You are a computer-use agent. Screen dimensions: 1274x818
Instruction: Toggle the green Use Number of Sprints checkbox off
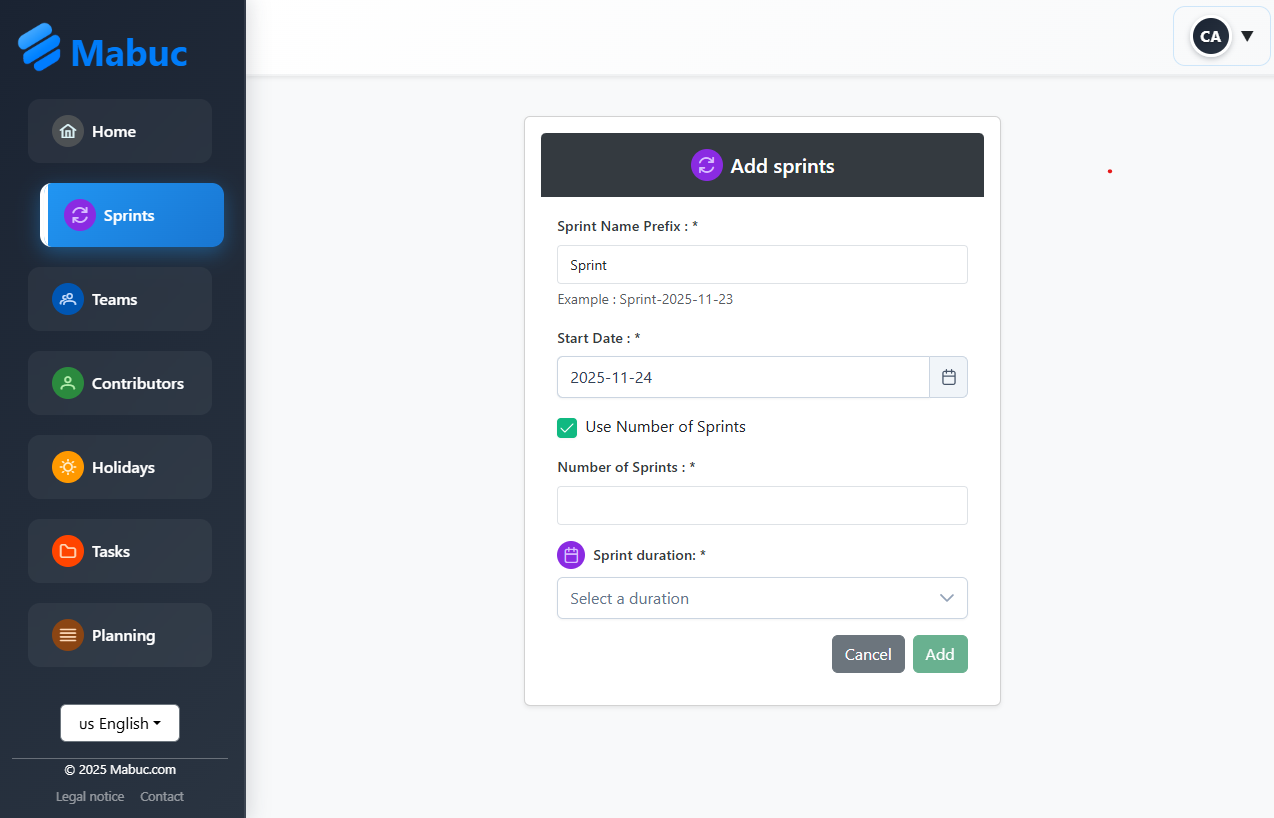(567, 427)
